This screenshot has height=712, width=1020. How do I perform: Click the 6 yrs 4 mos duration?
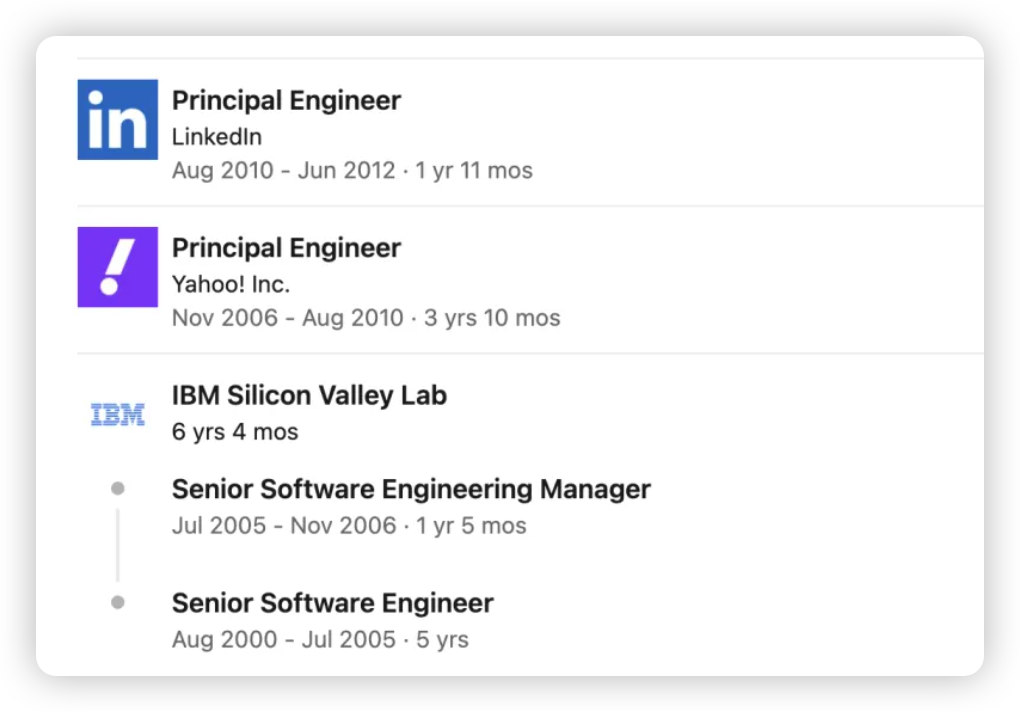(x=234, y=432)
